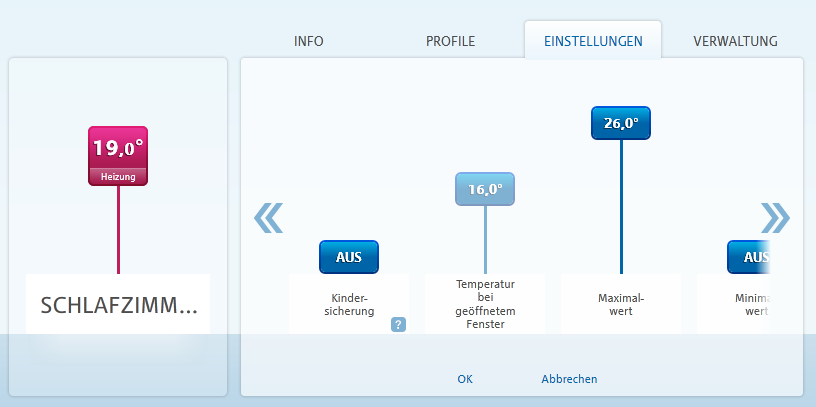Open the INFO tab
The width and height of the screenshot is (816, 407).
point(309,41)
